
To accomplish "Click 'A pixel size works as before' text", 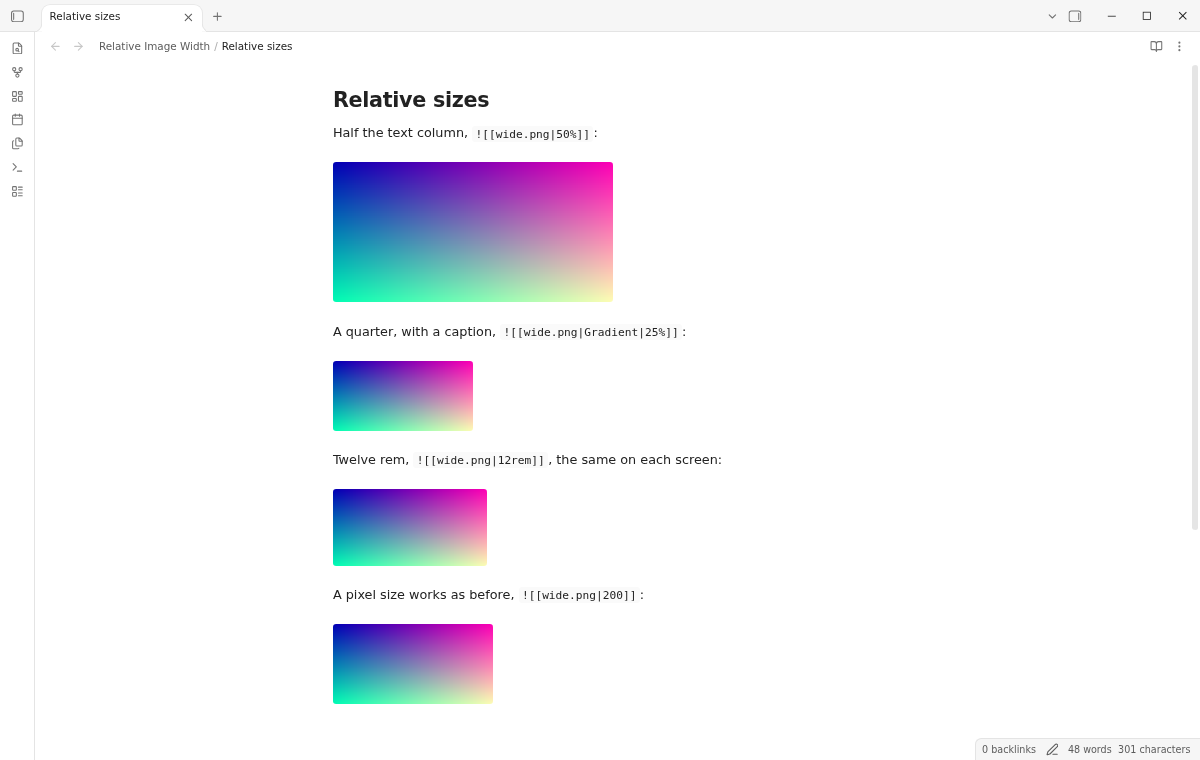I will (x=424, y=595).
